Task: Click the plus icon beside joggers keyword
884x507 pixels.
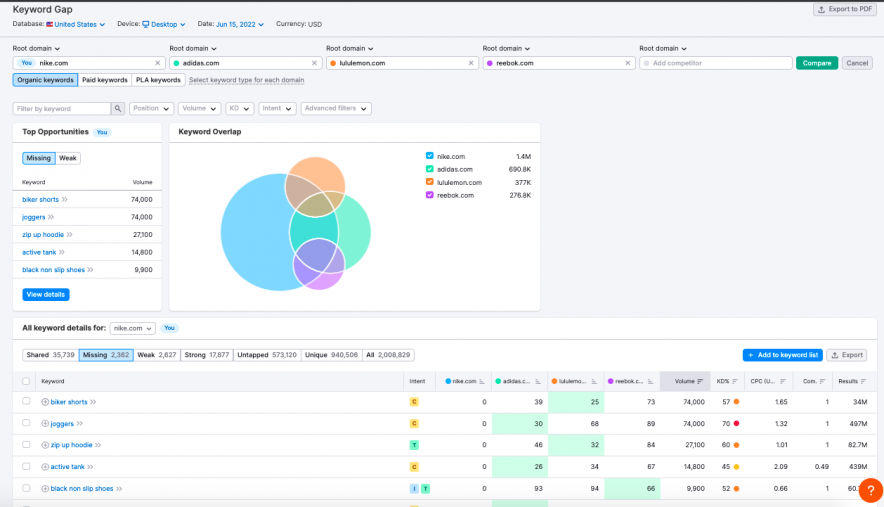Action: point(45,423)
